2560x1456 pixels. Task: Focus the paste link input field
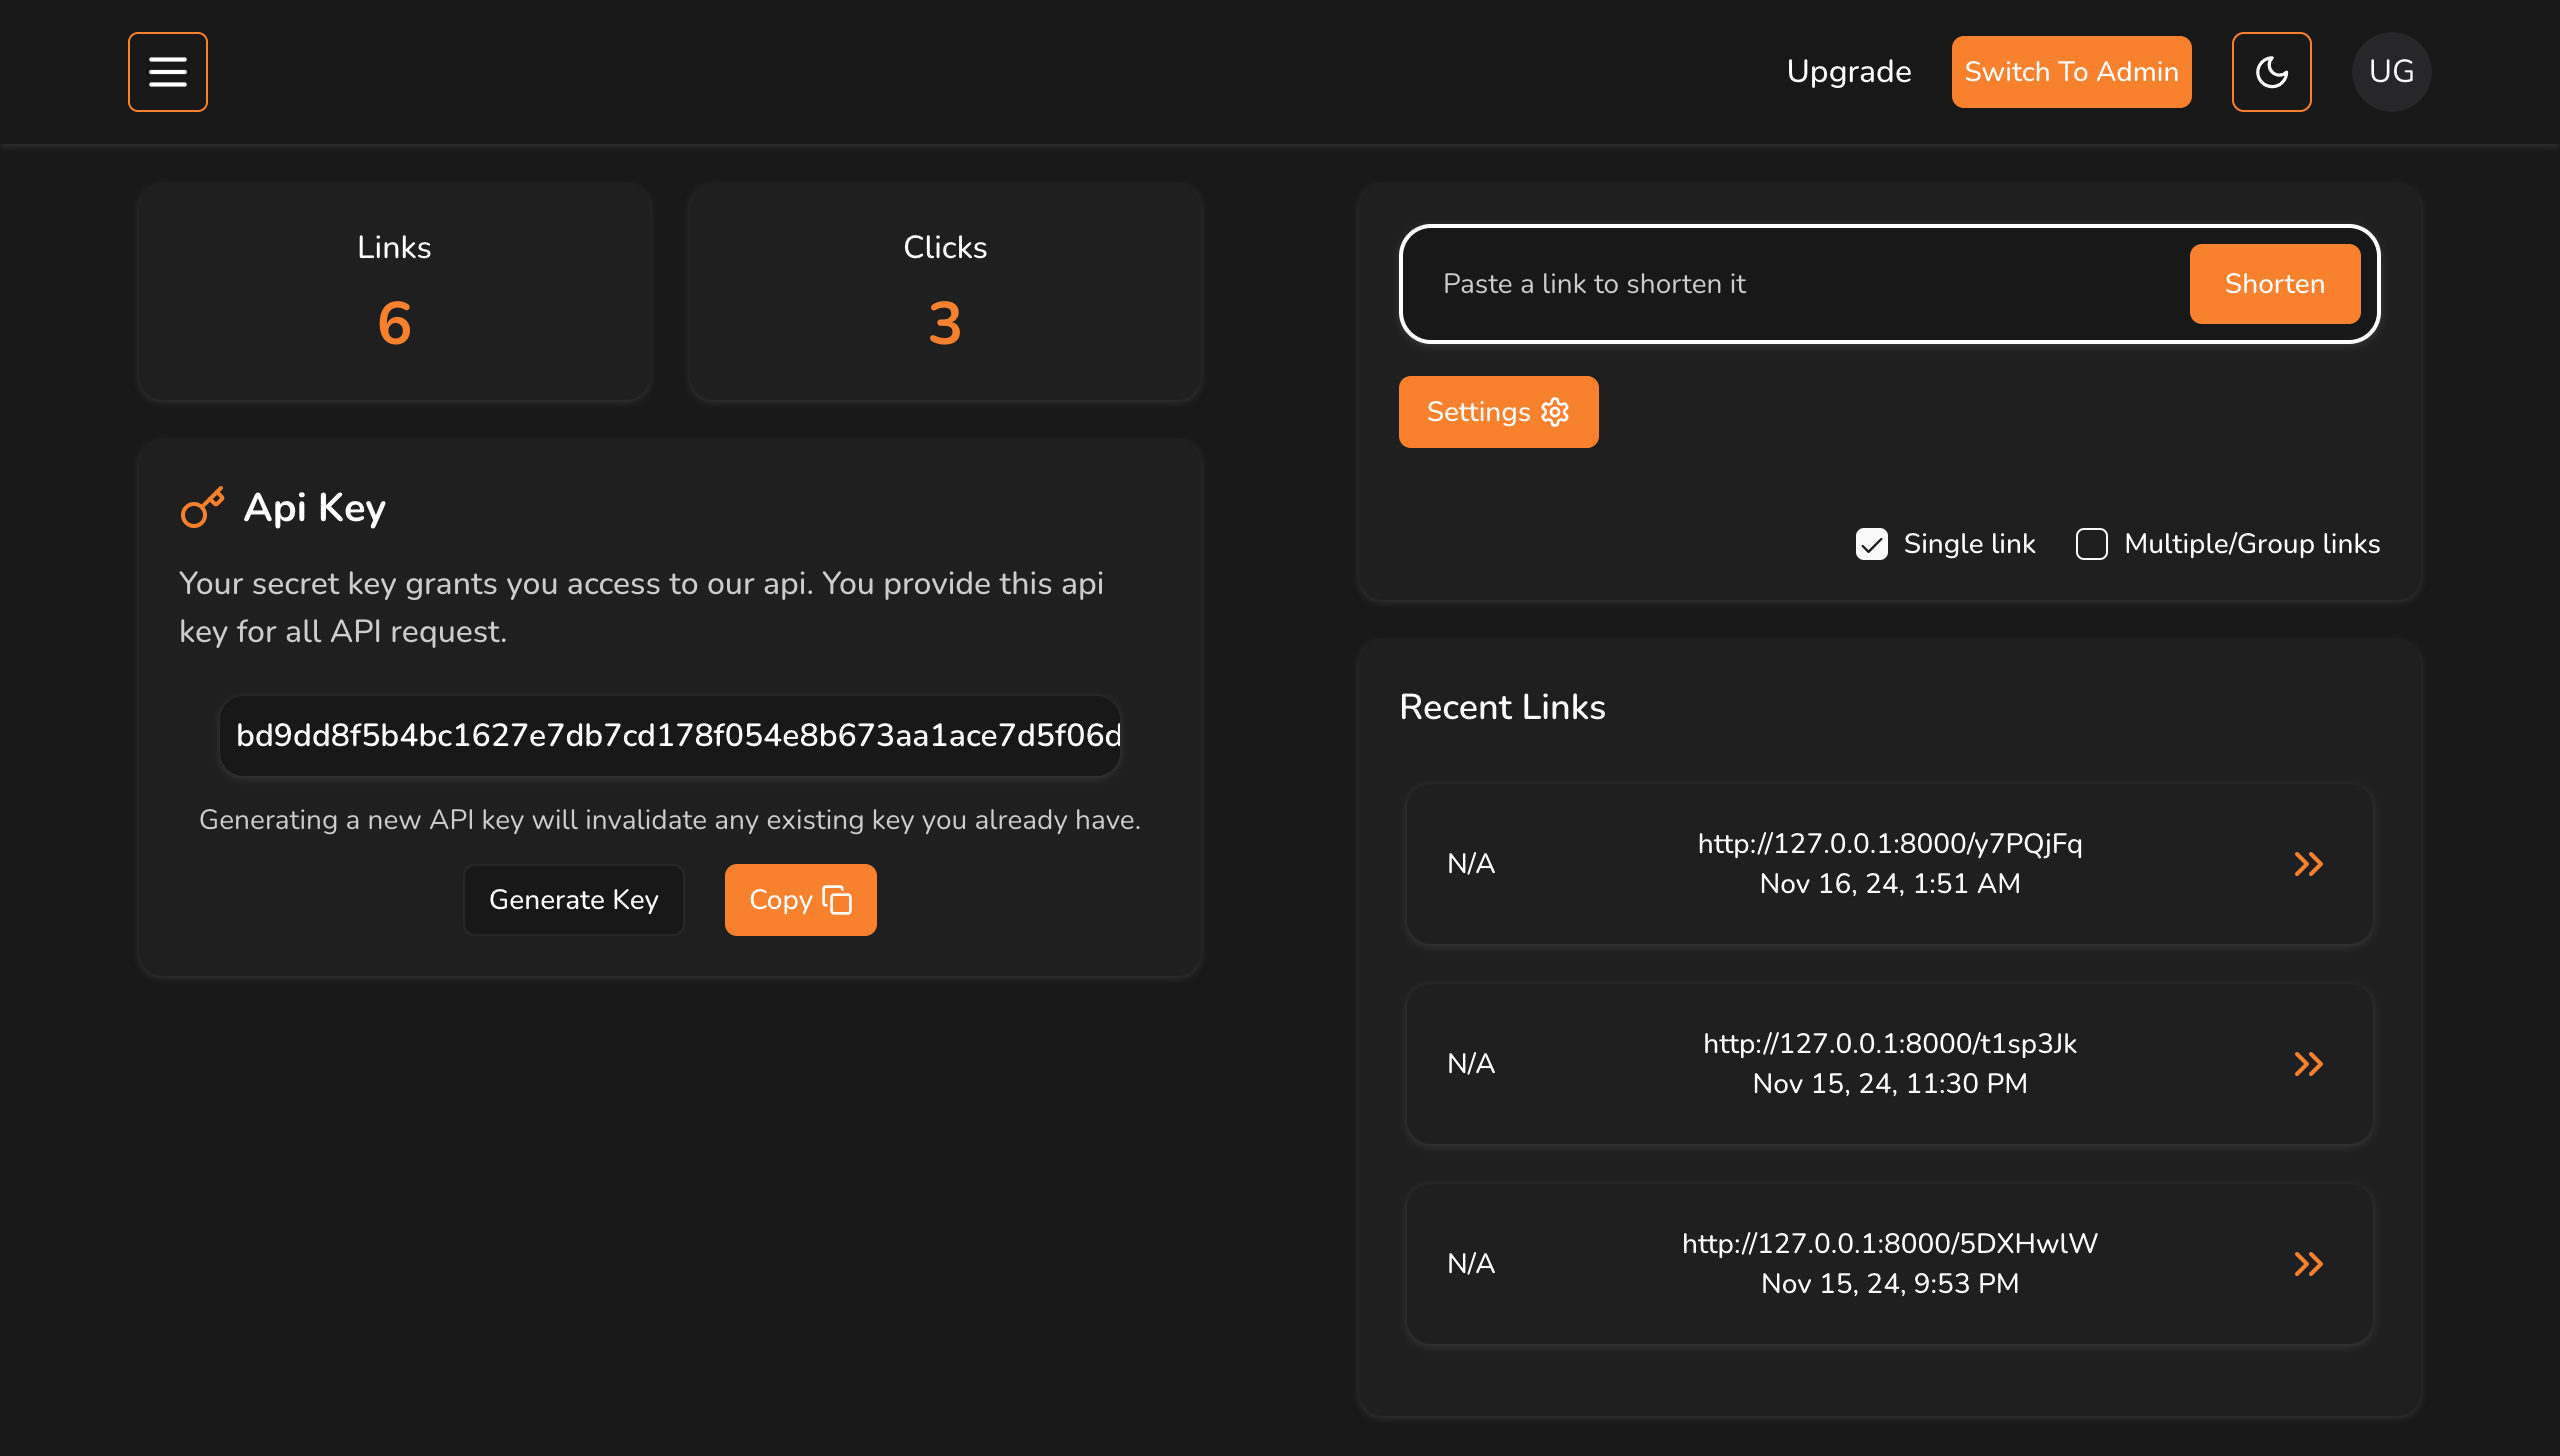point(1790,284)
